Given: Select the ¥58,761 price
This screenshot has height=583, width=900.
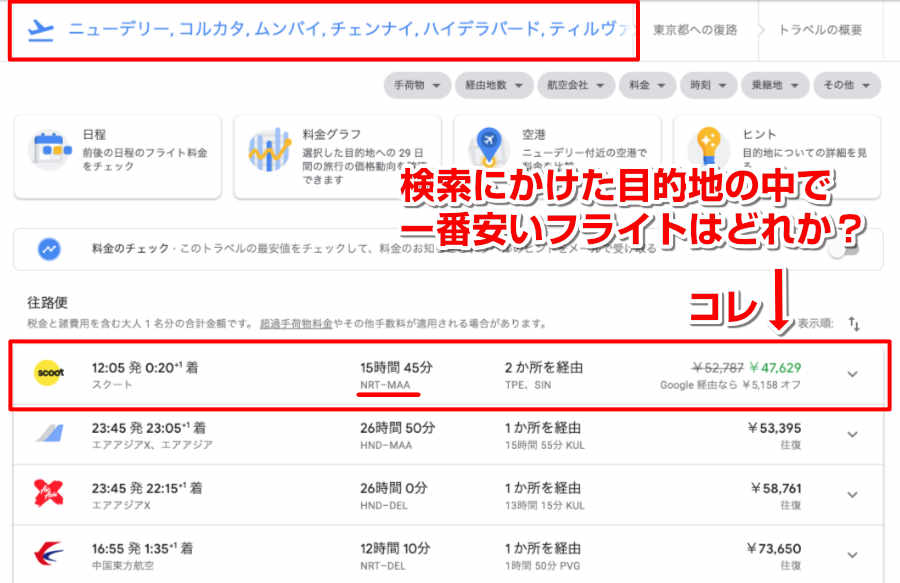Looking at the screenshot, I should [776, 488].
